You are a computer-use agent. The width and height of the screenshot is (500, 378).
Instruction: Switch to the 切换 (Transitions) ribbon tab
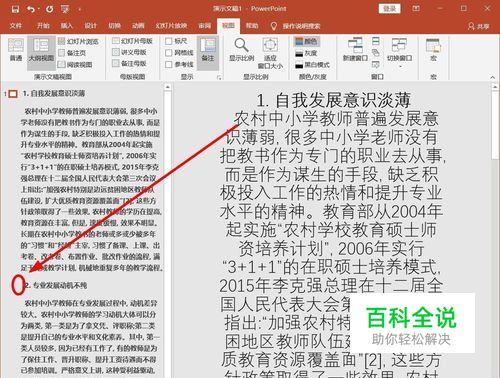coord(114,26)
